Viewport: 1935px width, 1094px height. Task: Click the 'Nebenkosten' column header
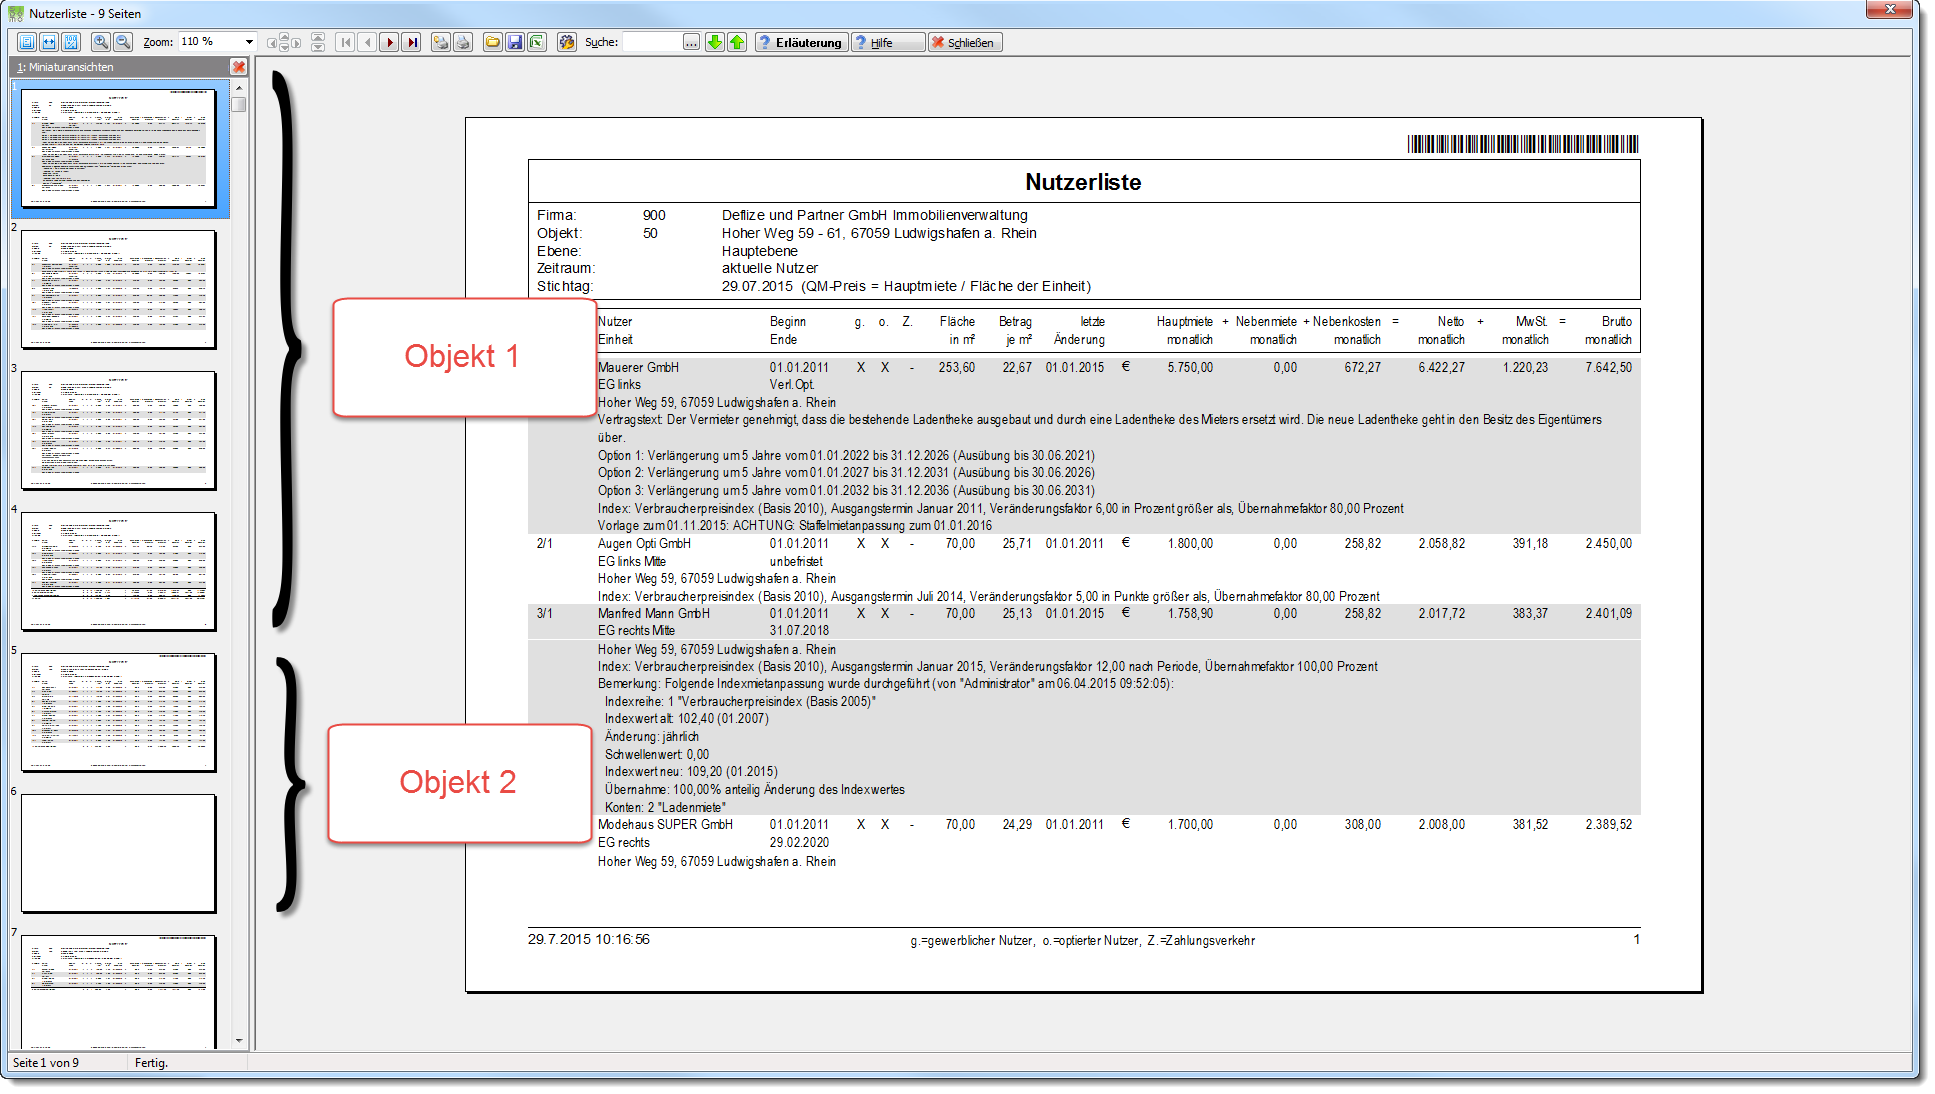coord(1347,322)
